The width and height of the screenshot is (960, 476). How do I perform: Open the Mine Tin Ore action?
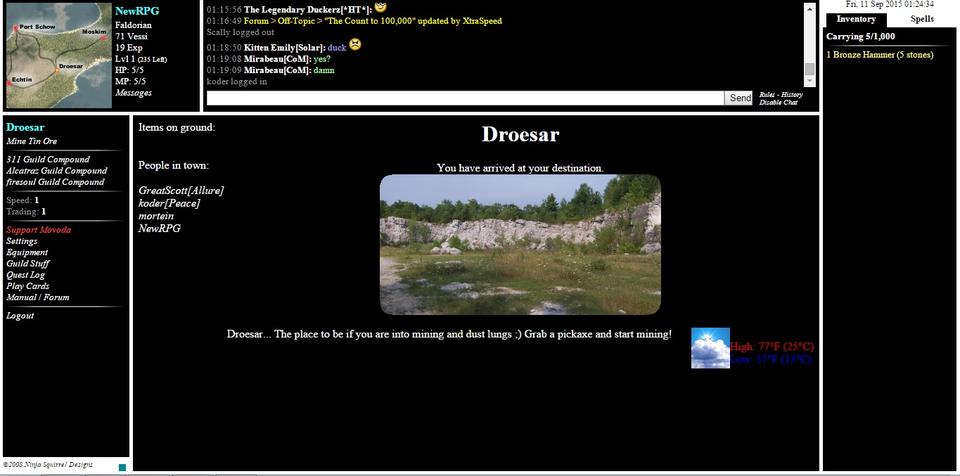click(30, 141)
